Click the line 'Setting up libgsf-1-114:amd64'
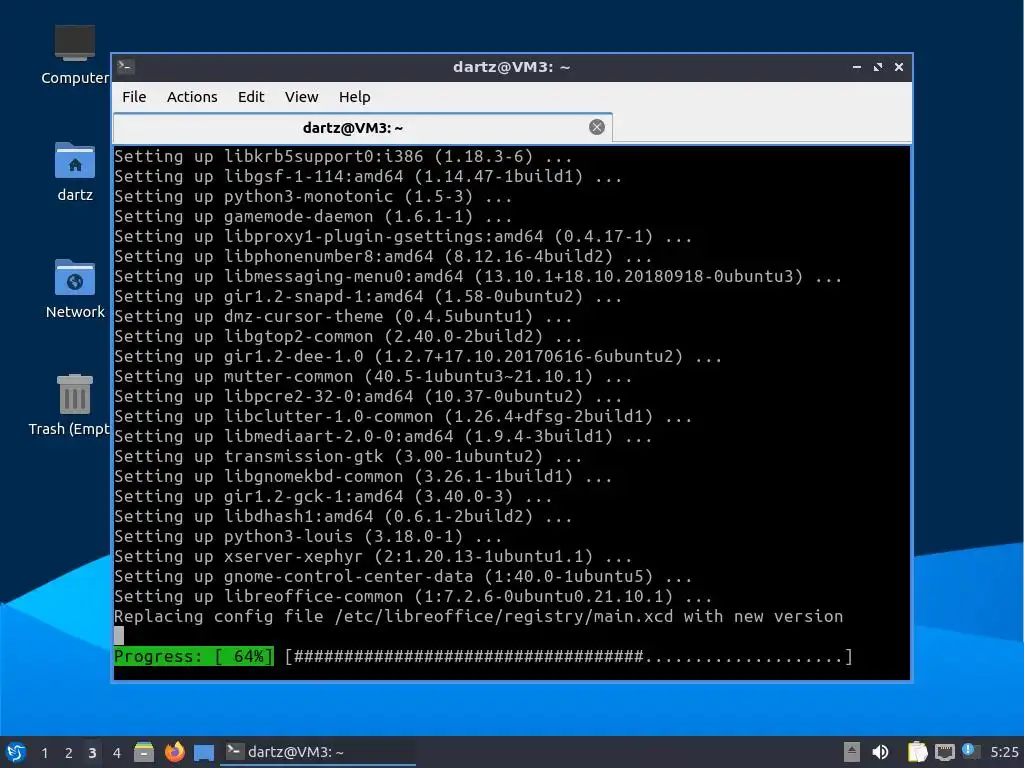The width and height of the screenshot is (1024, 768). pos(368,176)
